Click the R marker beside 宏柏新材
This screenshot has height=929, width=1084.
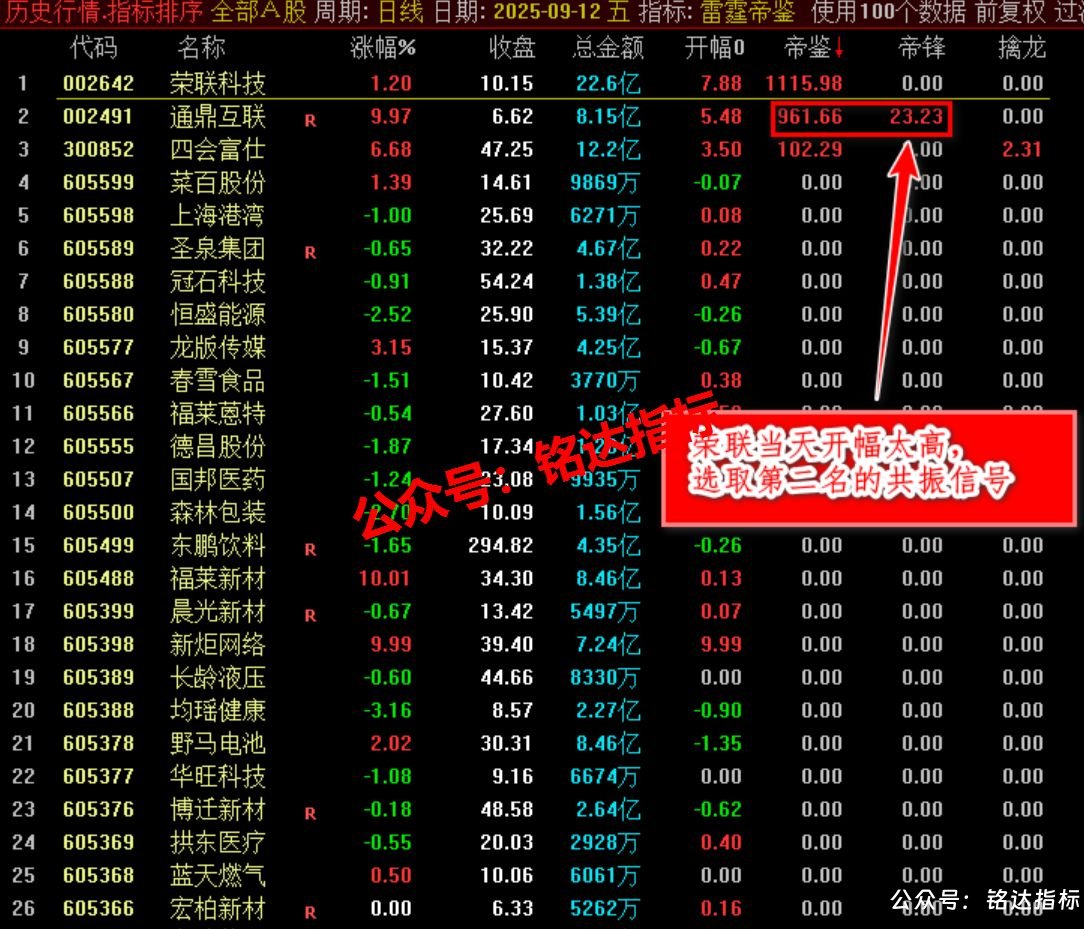(310, 913)
